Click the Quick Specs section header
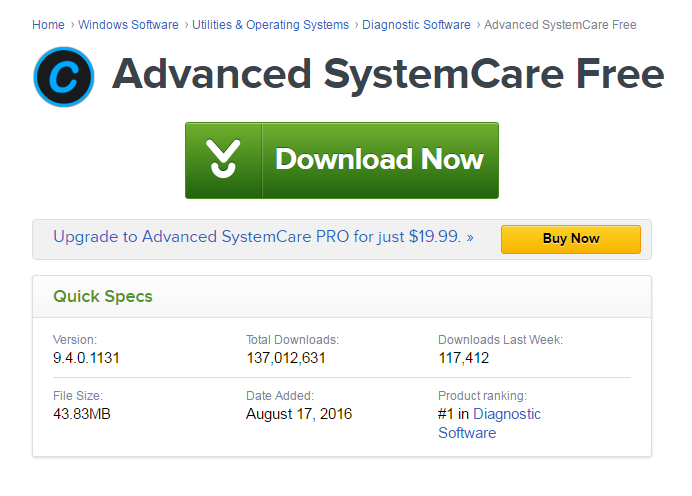 point(103,296)
